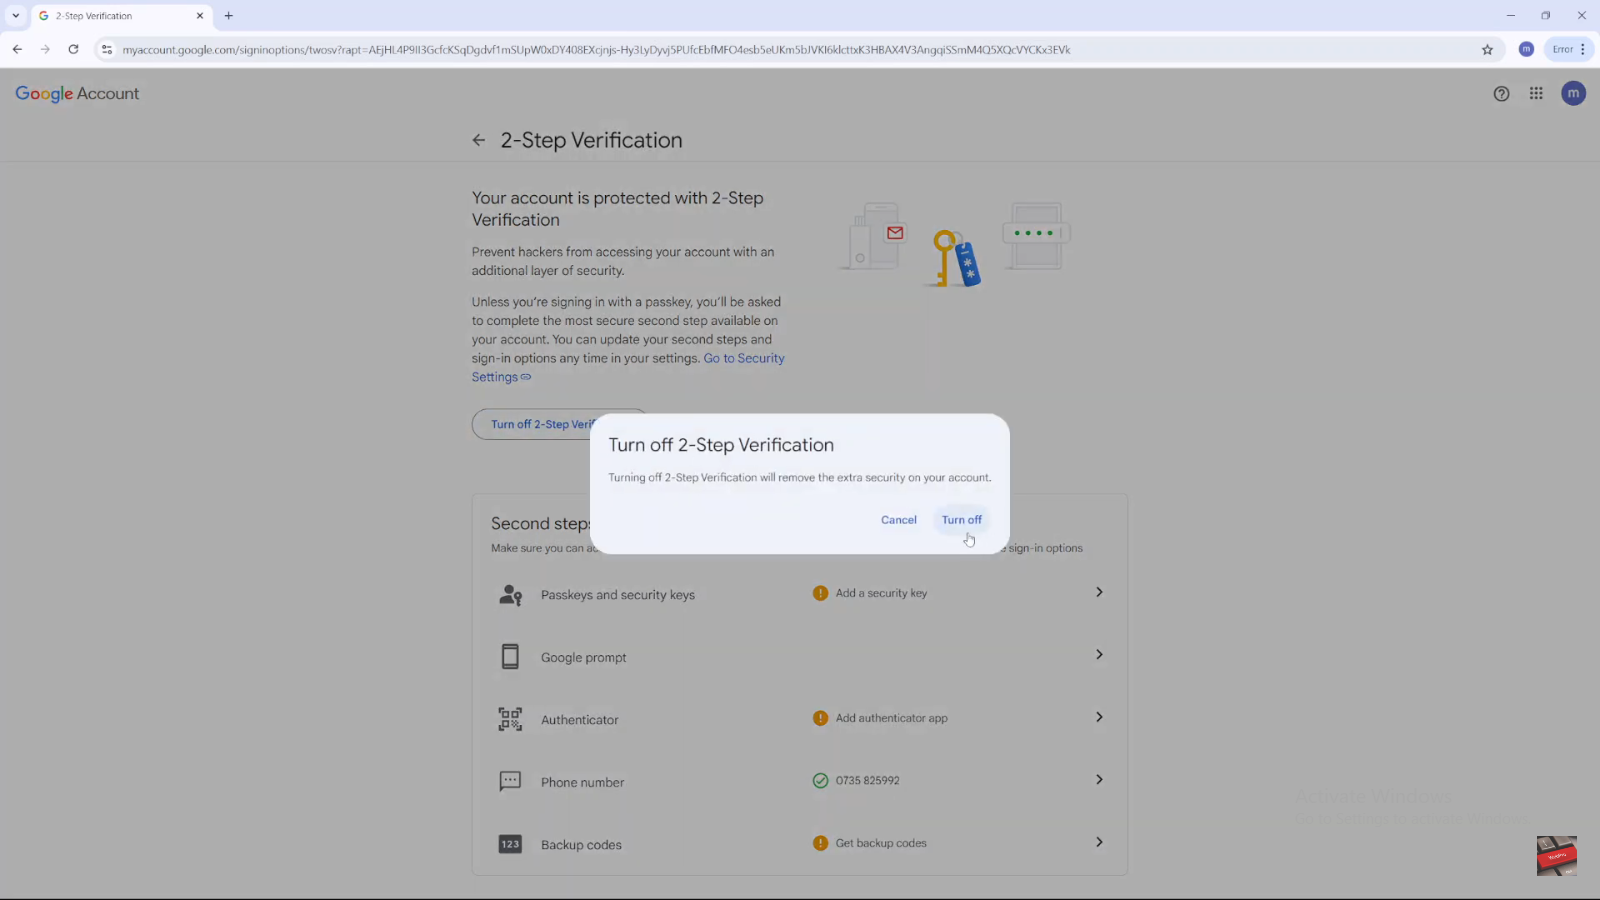Viewport: 1600px width, 900px height.
Task: Open Chrome profile button in toolbar
Action: click(x=1526, y=49)
